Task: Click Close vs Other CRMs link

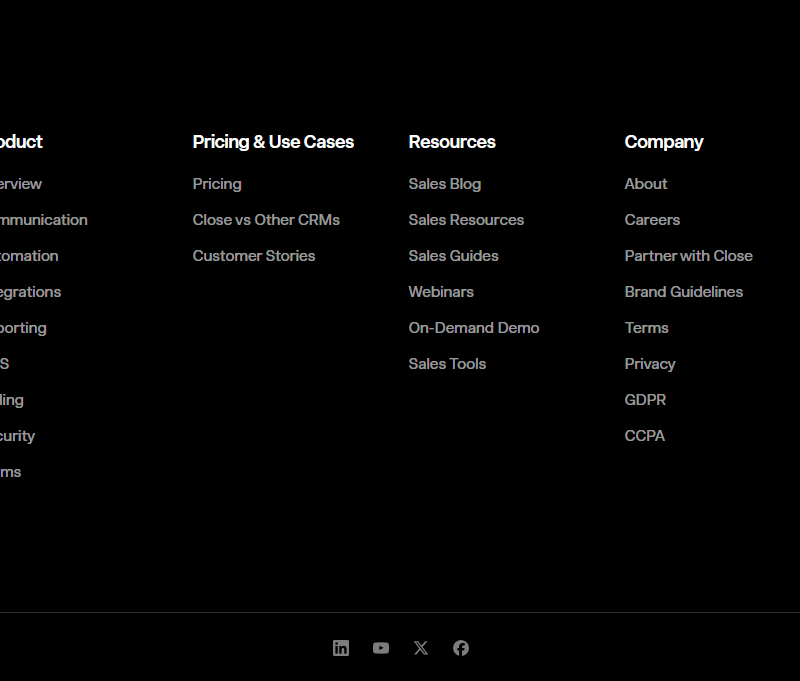Action: point(266,220)
